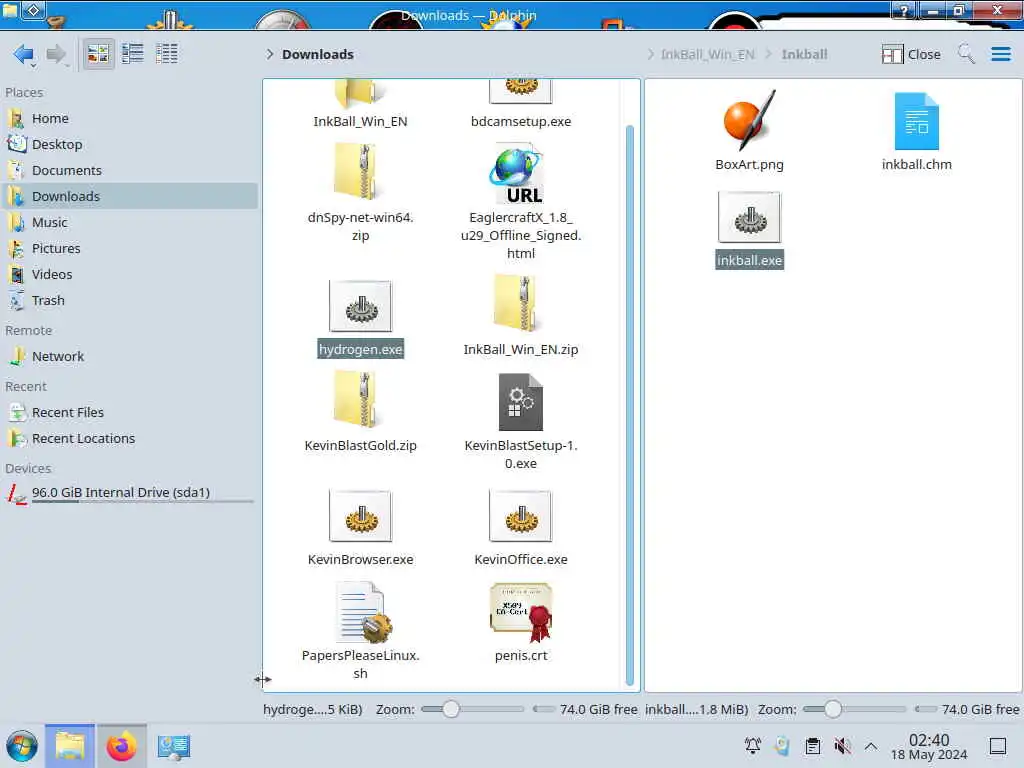The height and width of the screenshot is (768, 1024).
Task: Switch to Icons view mode
Action: pos(98,54)
